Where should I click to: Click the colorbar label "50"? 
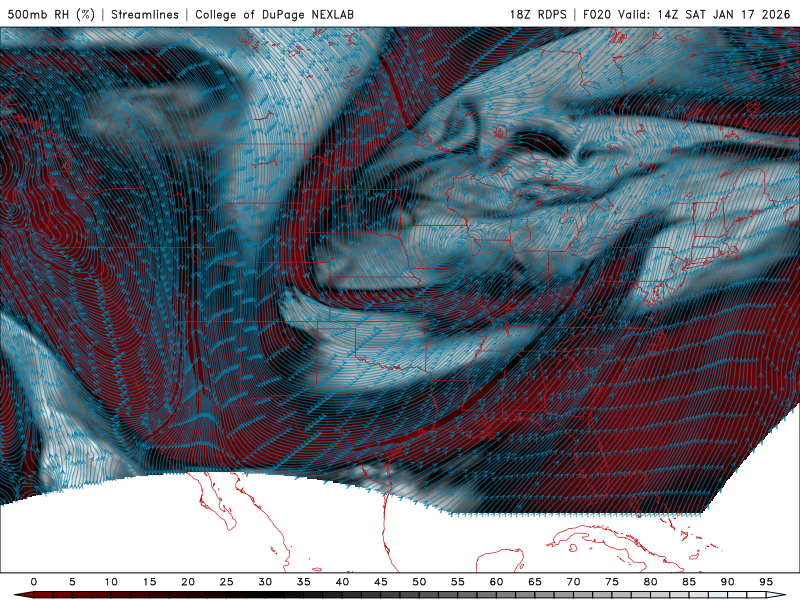pos(419,582)
